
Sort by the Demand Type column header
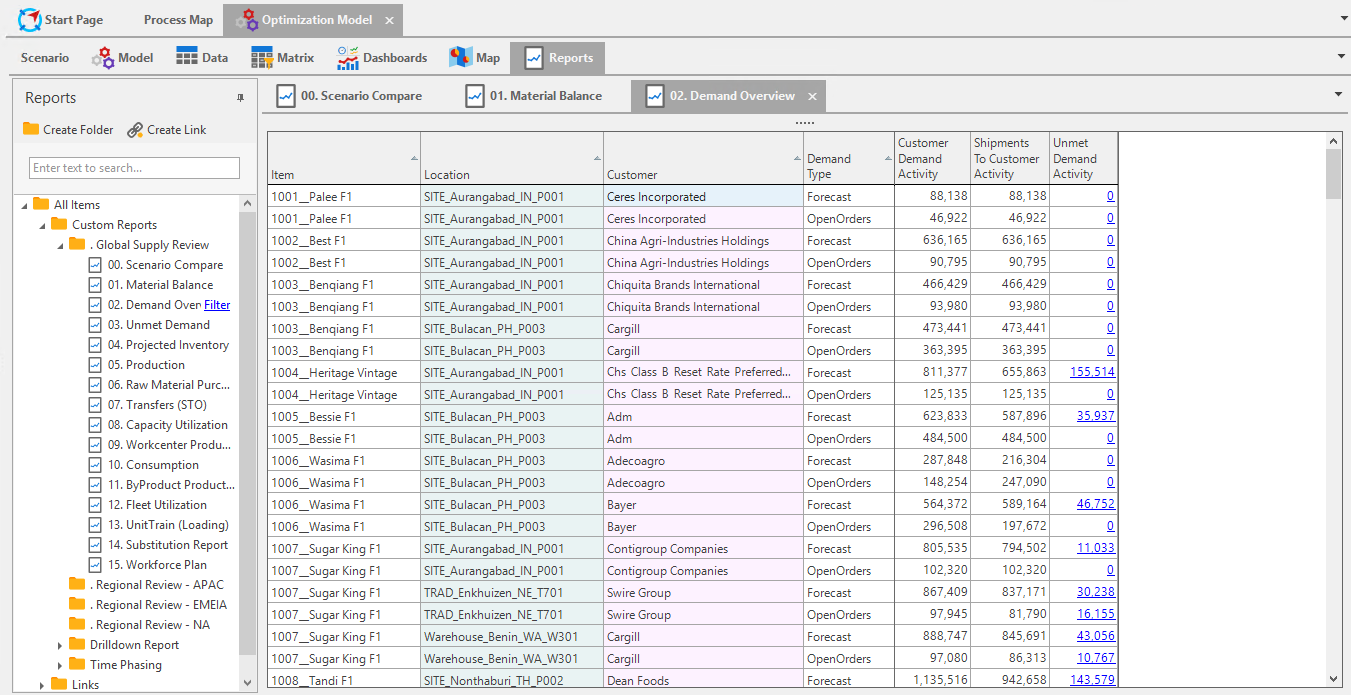[x=848, y=158]
